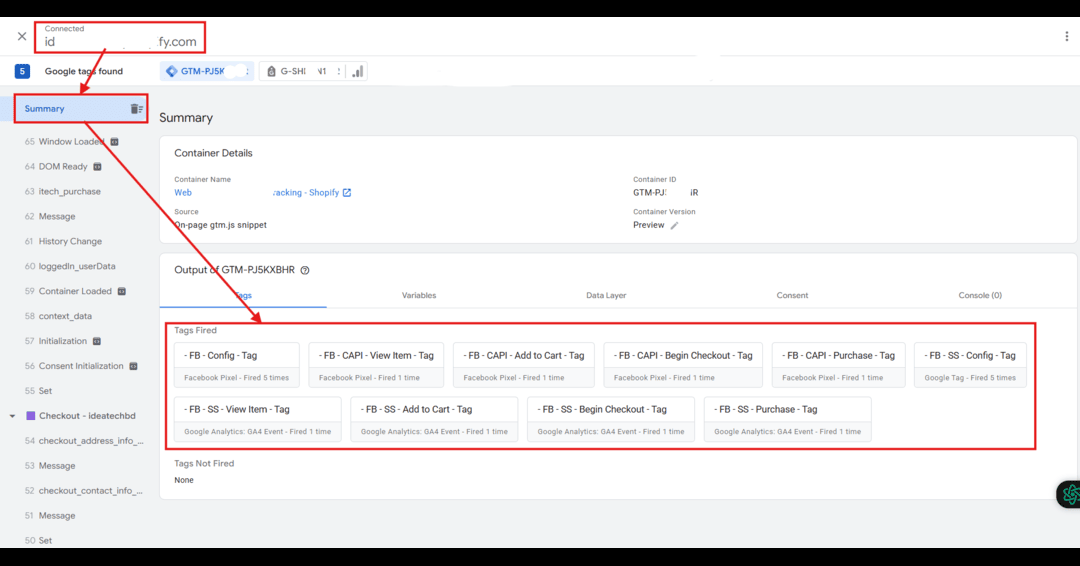Open event 55 Set
Image resolution: width=1080 pixels, height=566 pixels.
coord(38,390)
